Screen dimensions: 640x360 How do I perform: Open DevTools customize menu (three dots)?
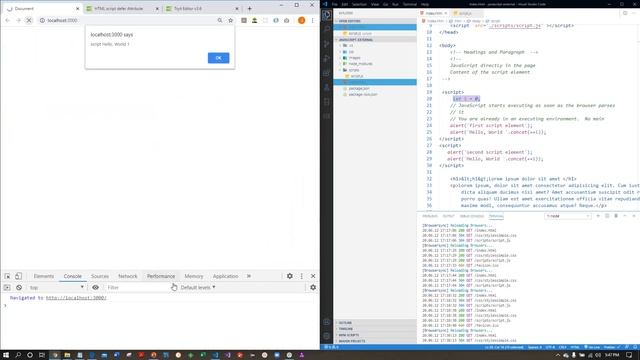[x=302, y=276]
